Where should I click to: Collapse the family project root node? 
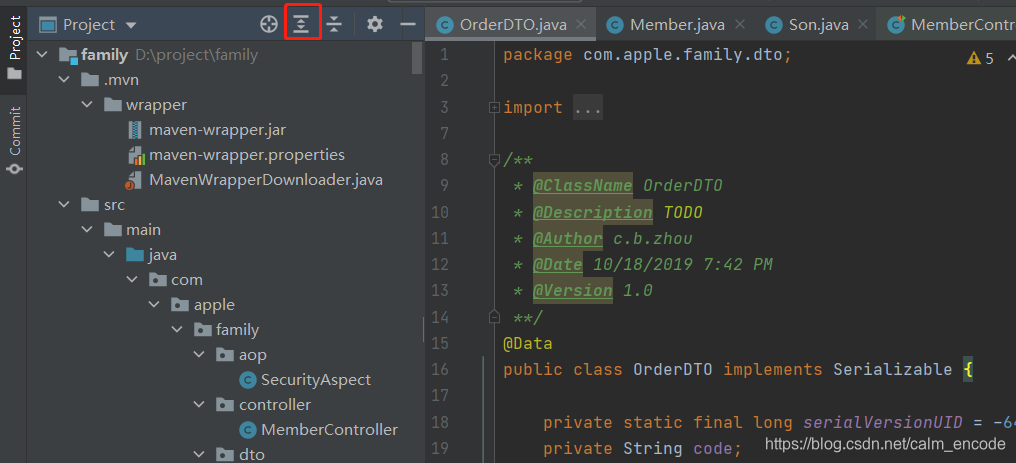(x=43, y=55)
